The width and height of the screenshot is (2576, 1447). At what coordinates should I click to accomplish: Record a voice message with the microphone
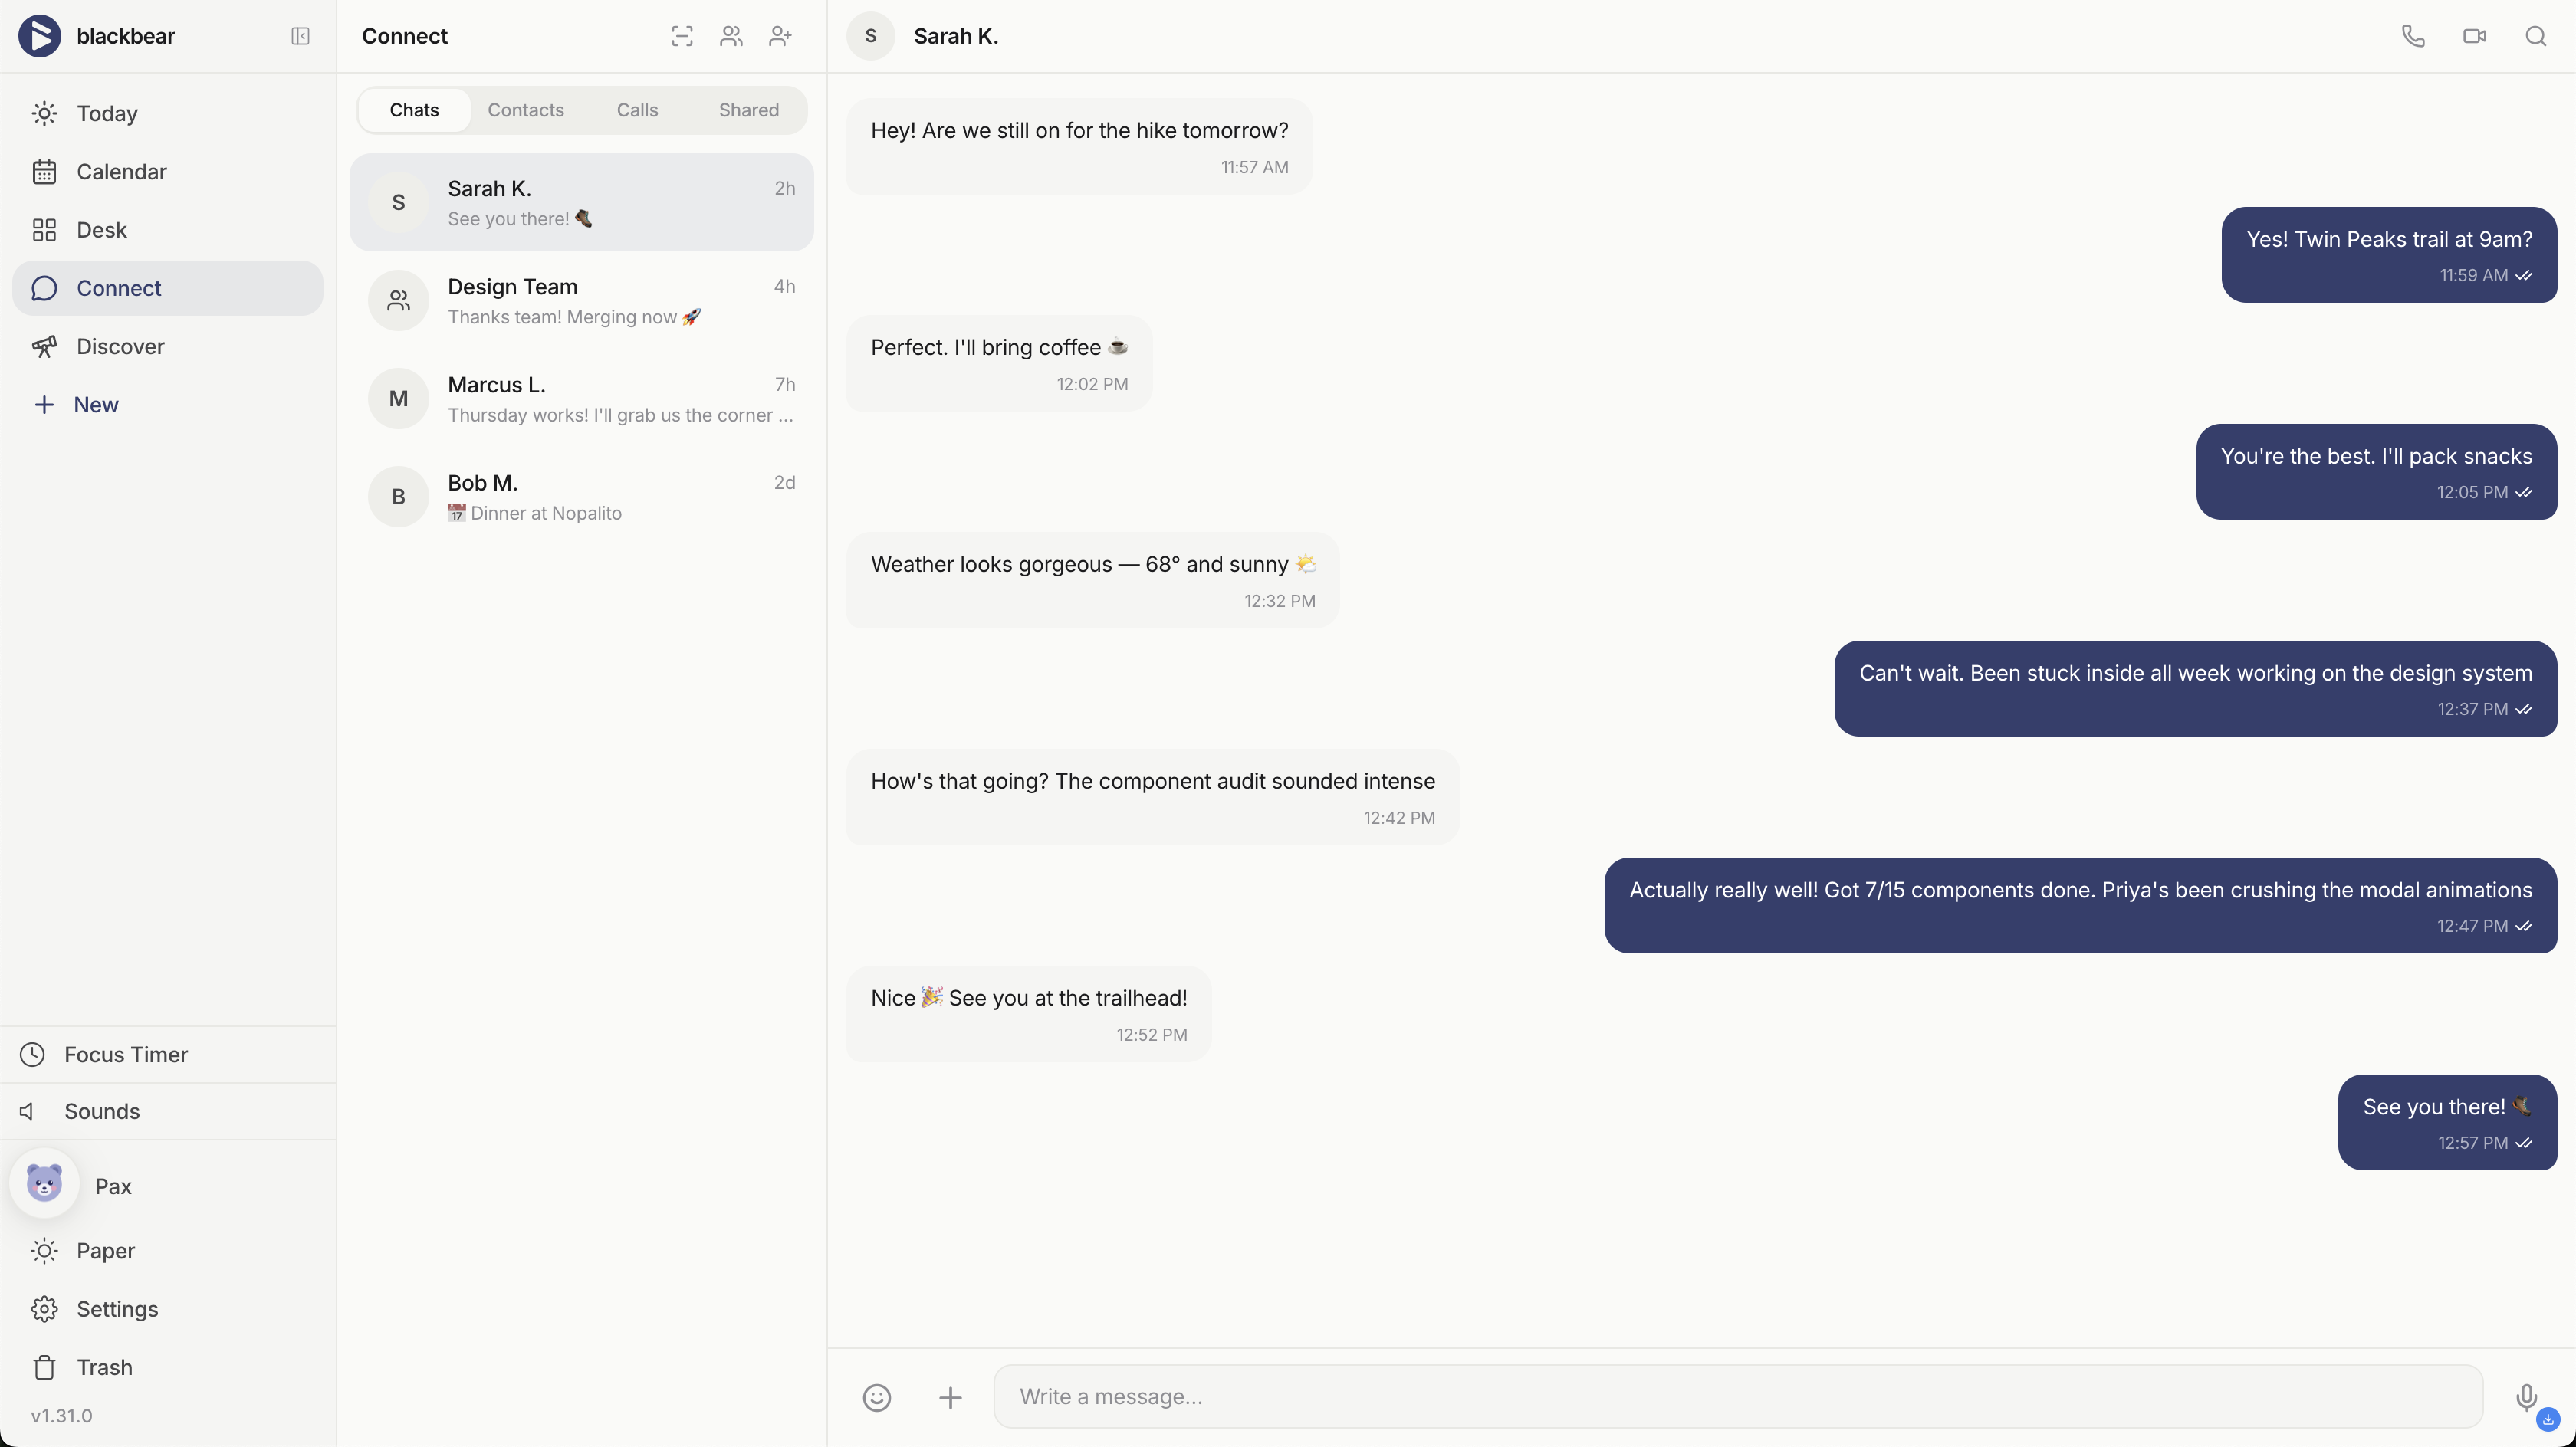click(2527, 1397)
